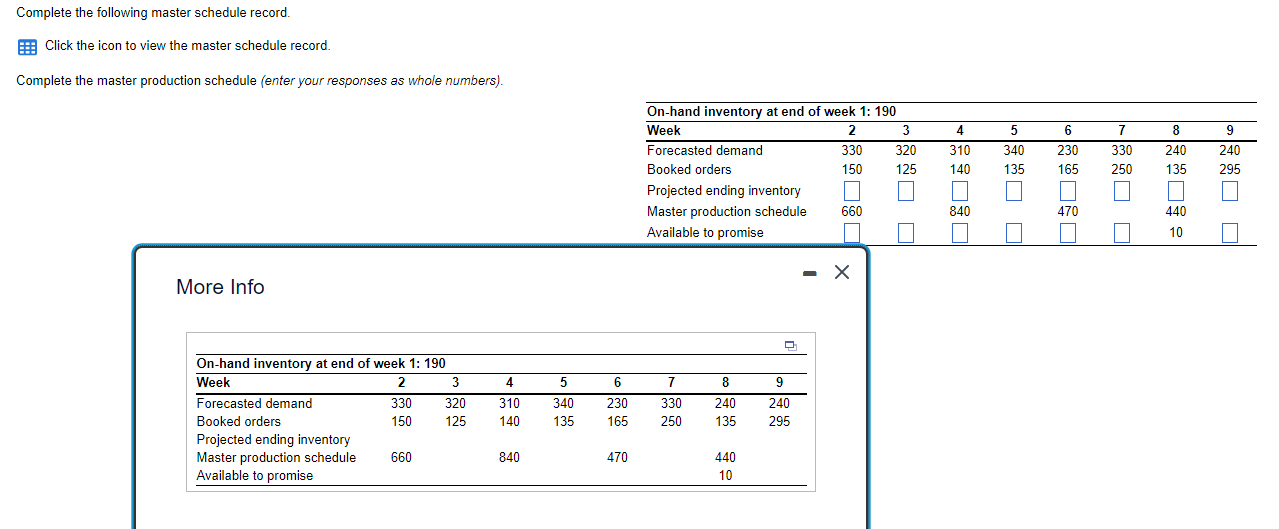Click the week 8 projected ending inventory field

point(1176,191)
